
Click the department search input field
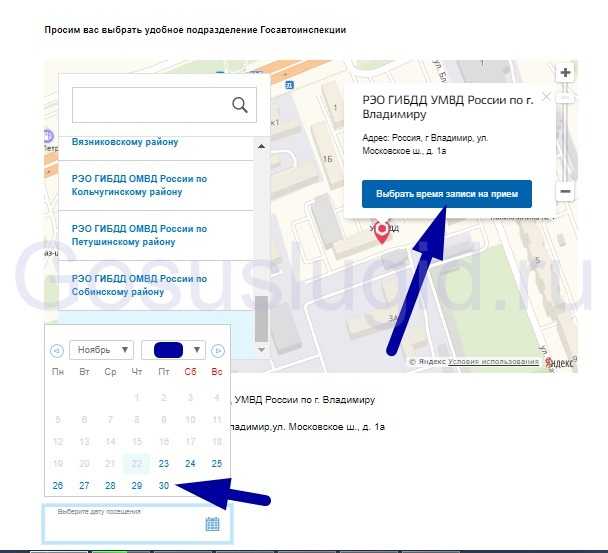click(x=150, y=105)
